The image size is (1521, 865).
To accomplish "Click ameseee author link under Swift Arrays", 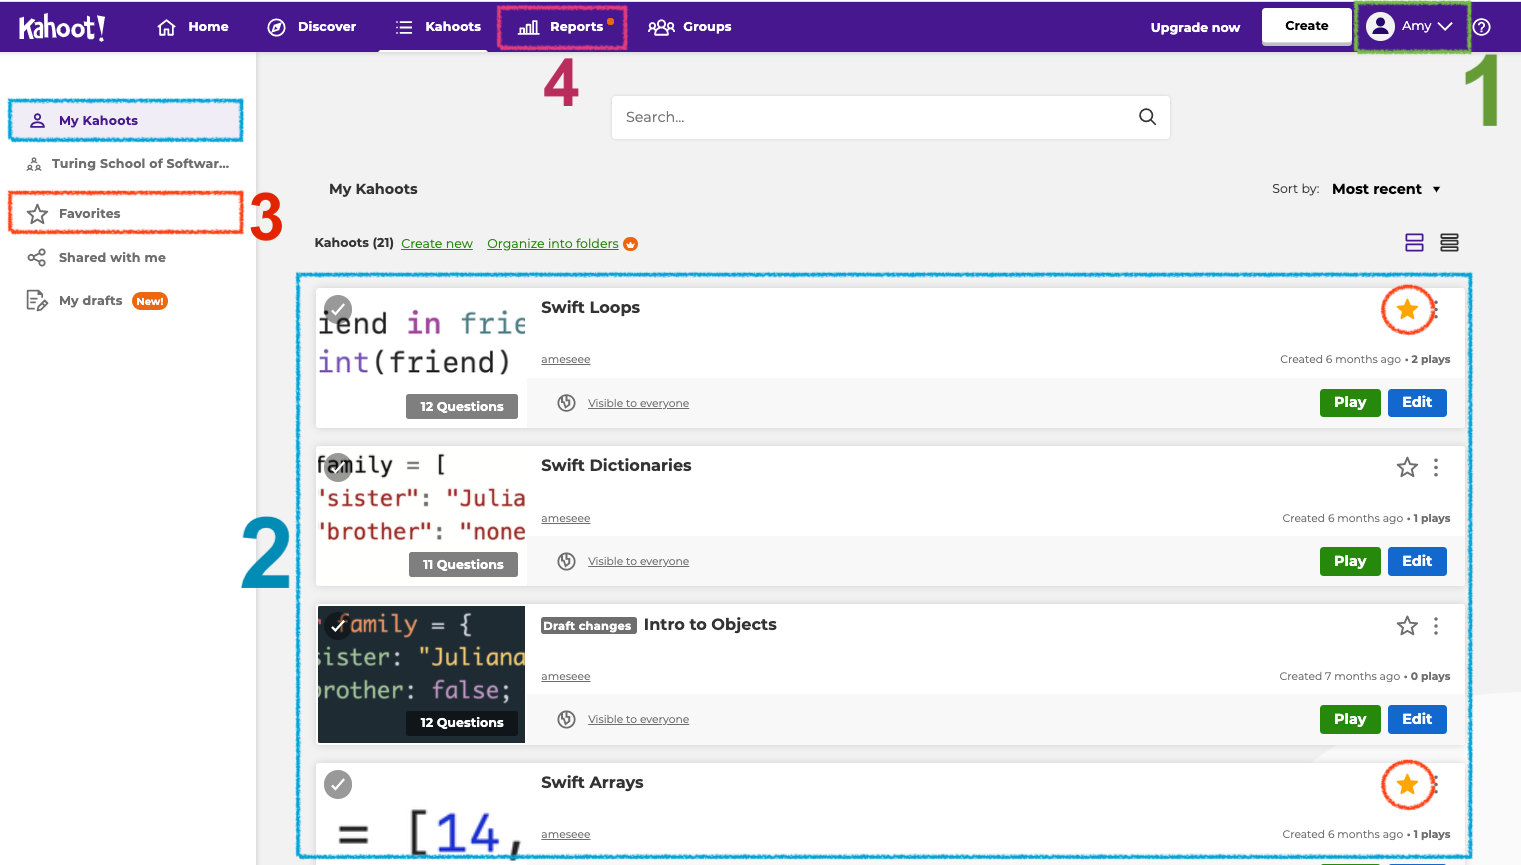I will (566, 835).
